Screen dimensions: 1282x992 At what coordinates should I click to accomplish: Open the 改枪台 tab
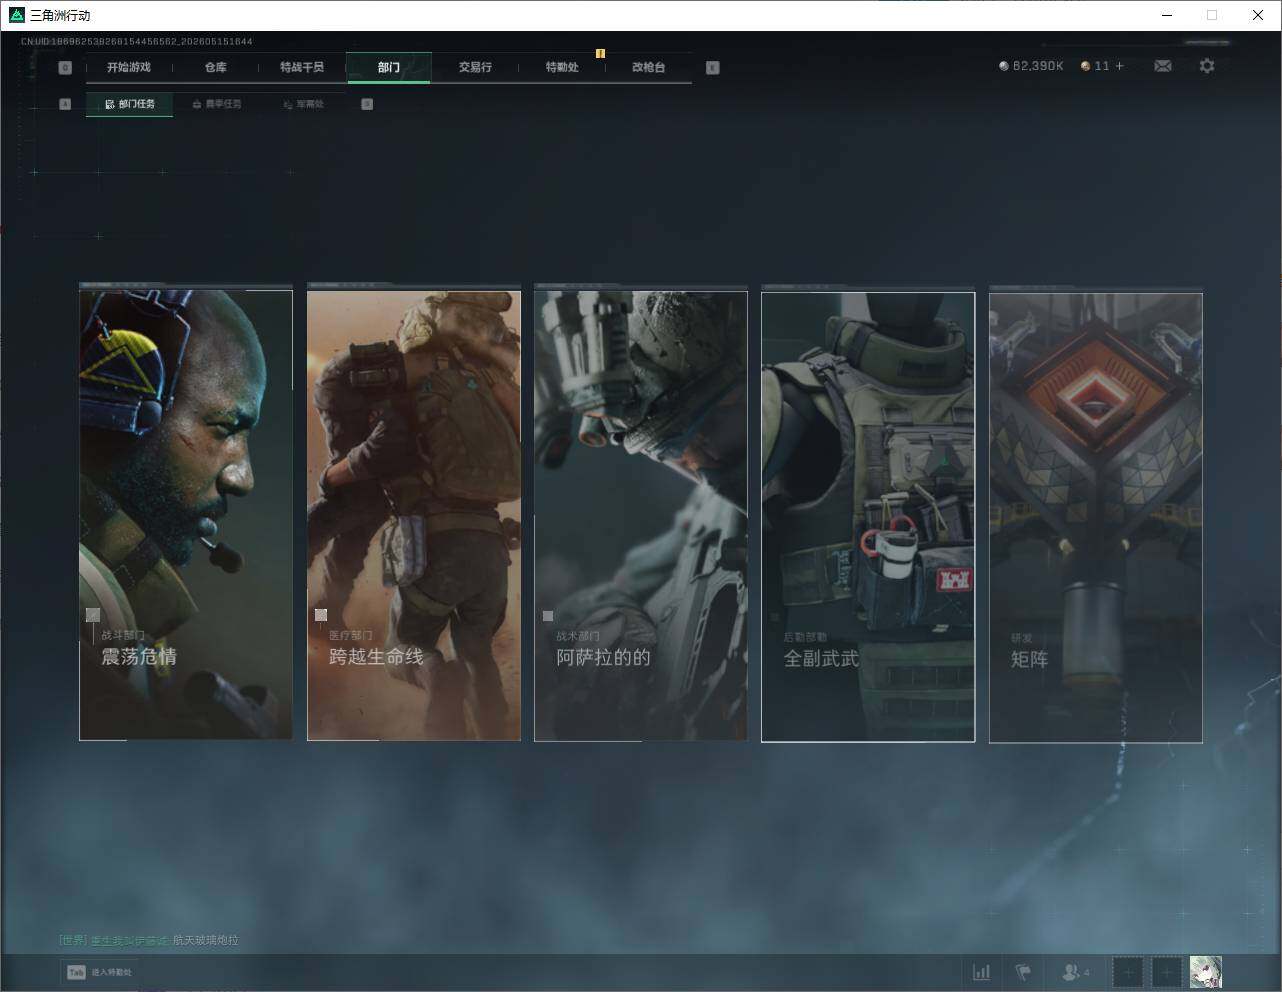pyautogui.click(x=649, y=67)
